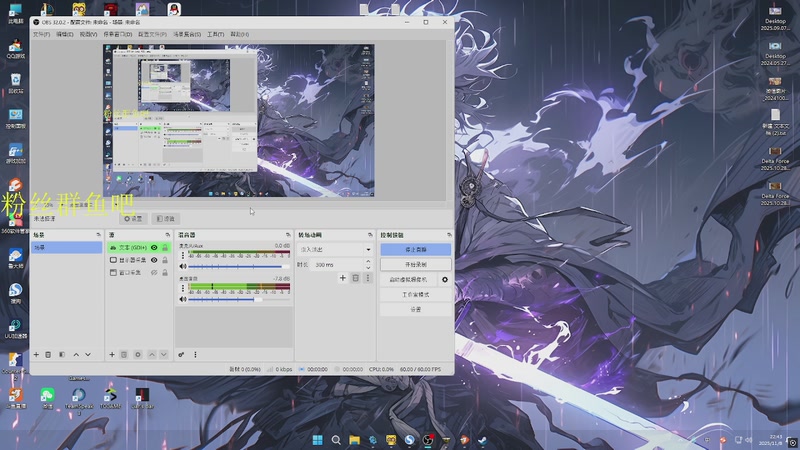The width and height of the screenshot is (800, 450).
Task: Open the 文件(F) menu
Action: point(41,34)
